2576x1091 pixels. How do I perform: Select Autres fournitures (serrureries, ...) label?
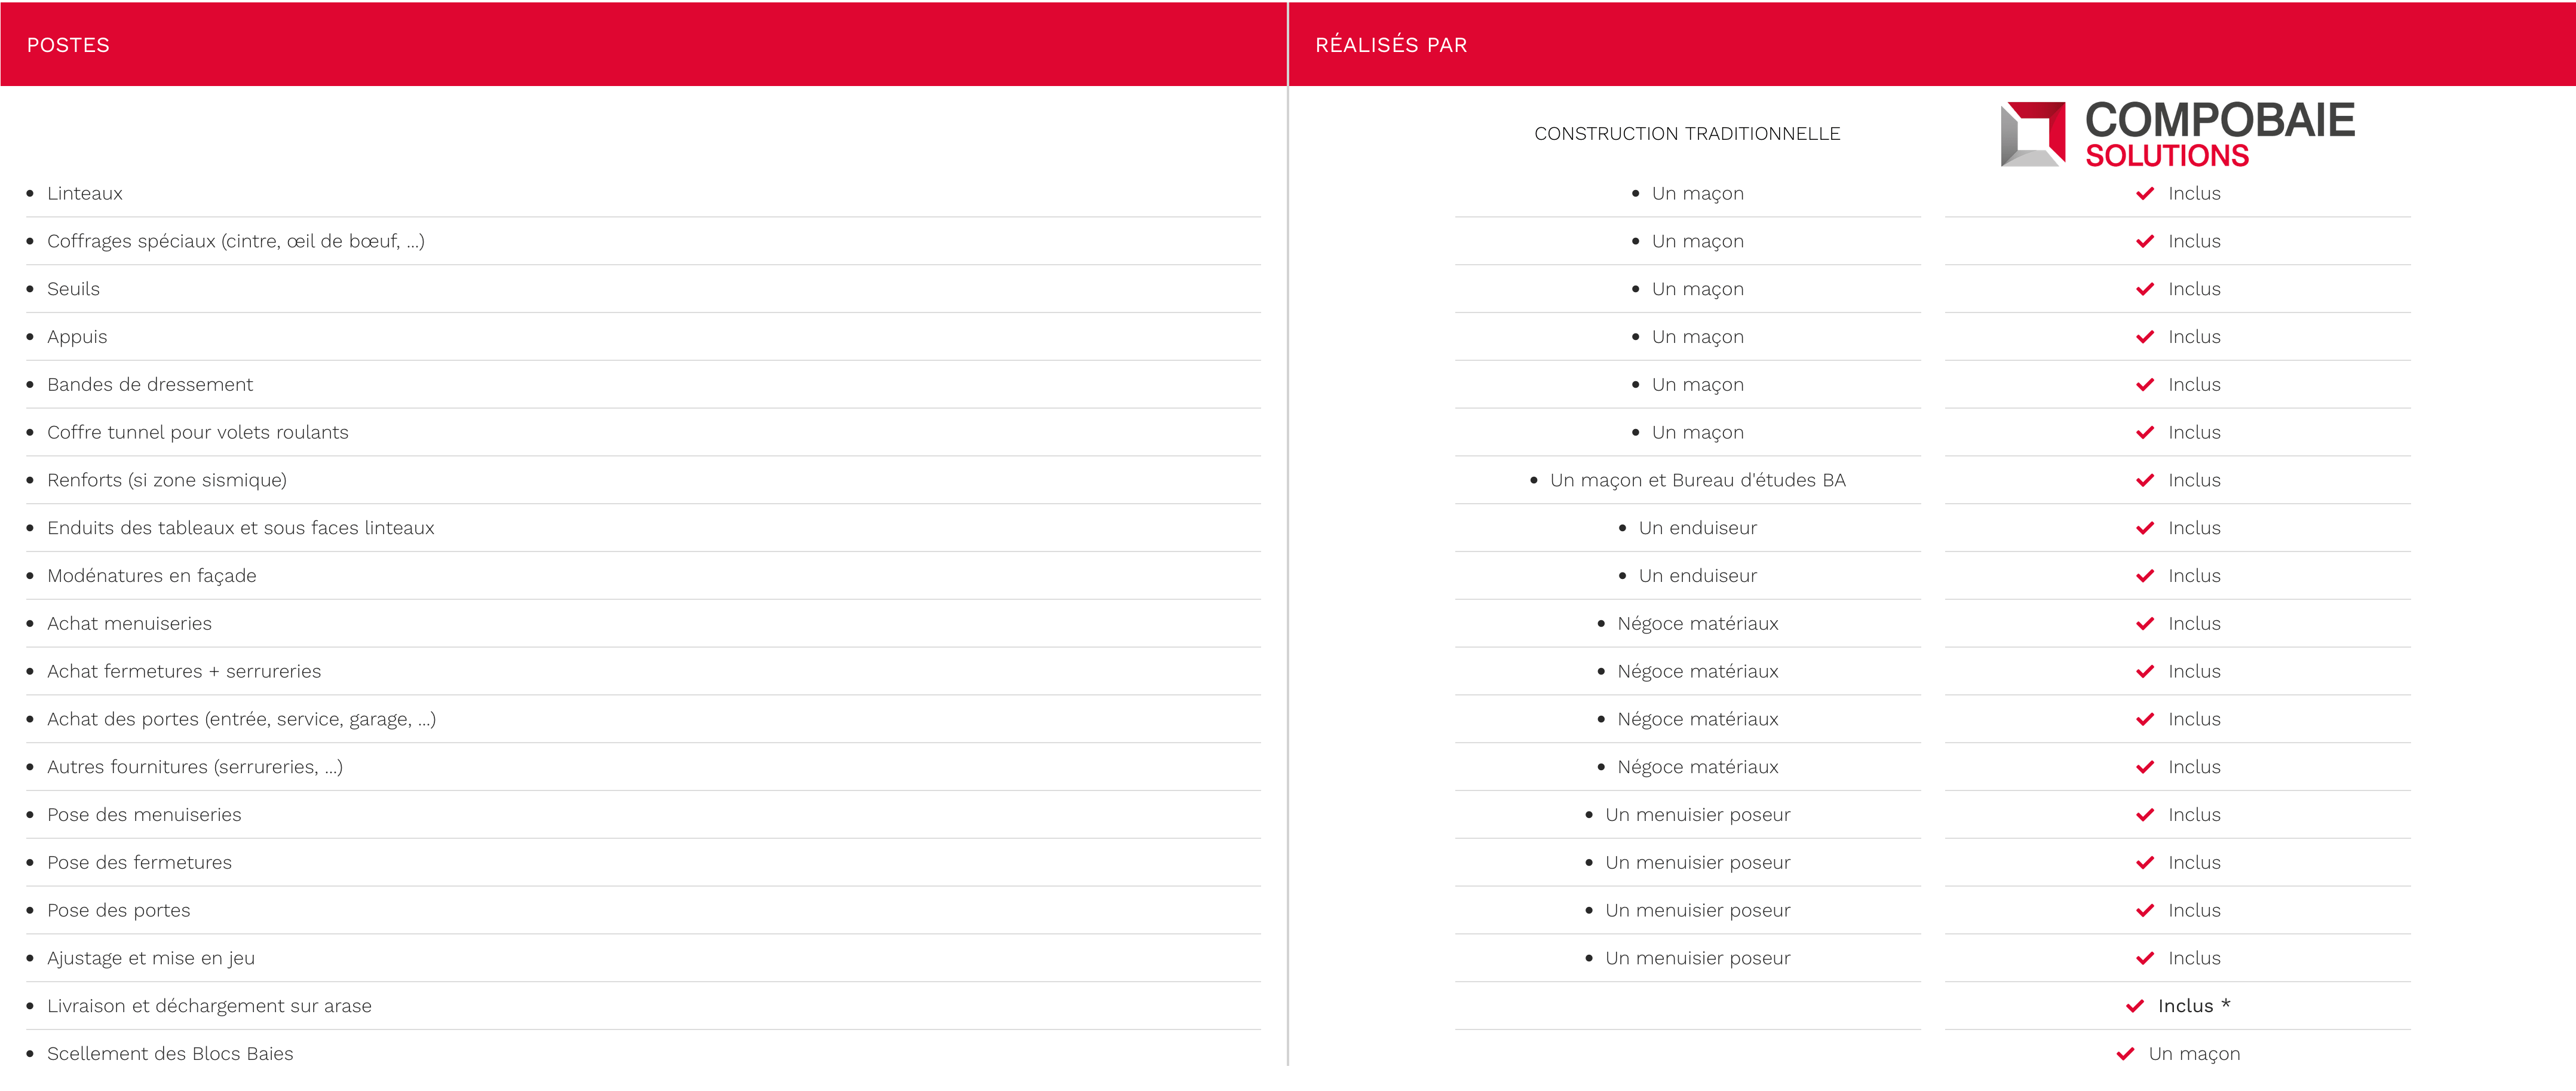195,768
